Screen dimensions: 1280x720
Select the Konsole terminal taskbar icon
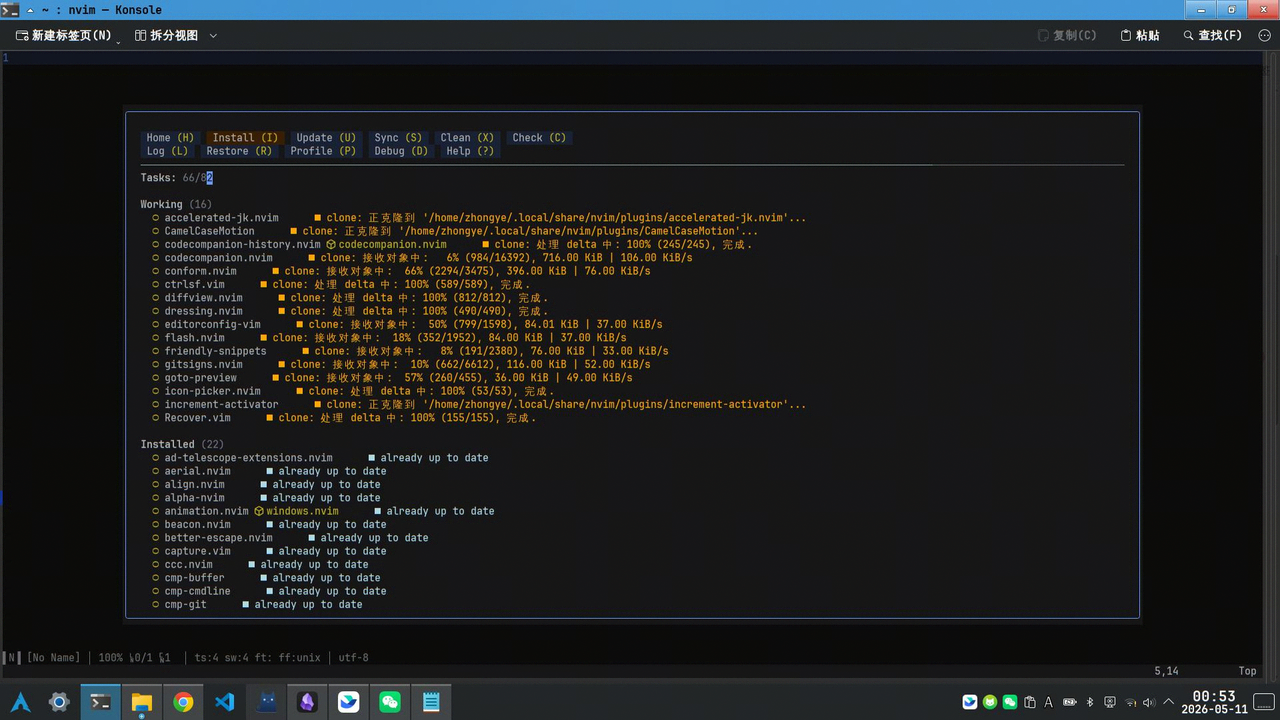(100, 702)
